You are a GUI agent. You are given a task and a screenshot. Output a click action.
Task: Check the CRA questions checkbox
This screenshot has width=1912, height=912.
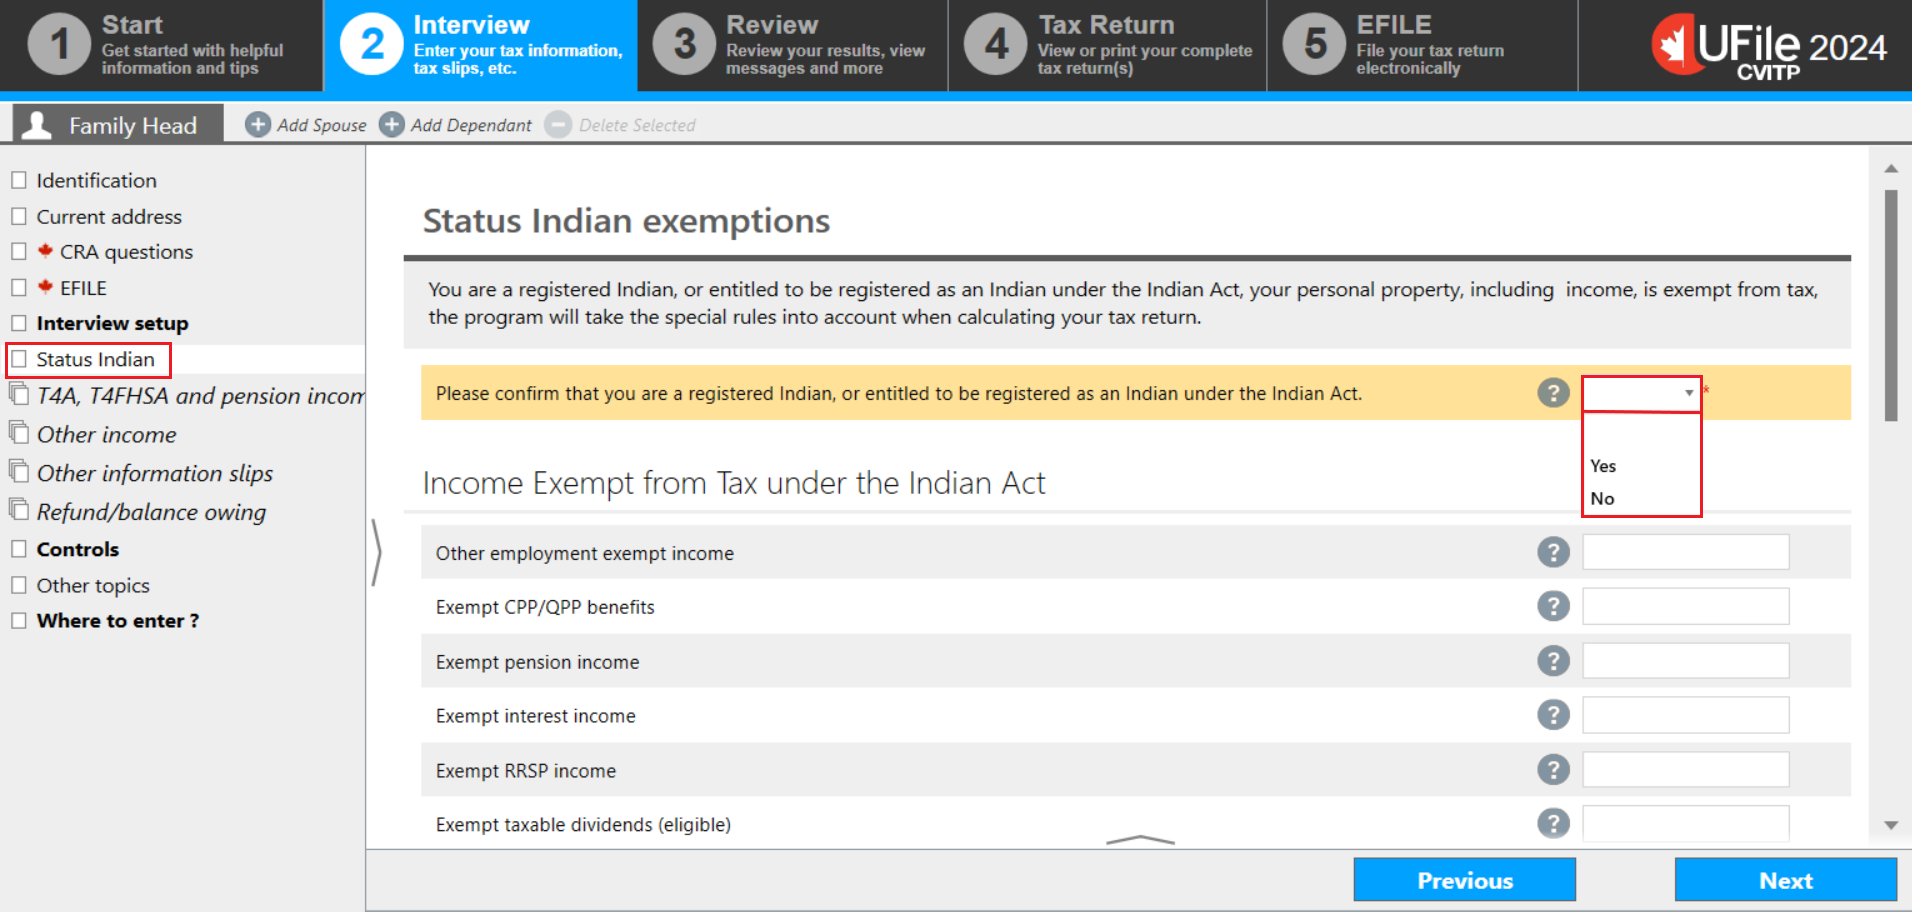pyautogui.click(x=18, y=251)
